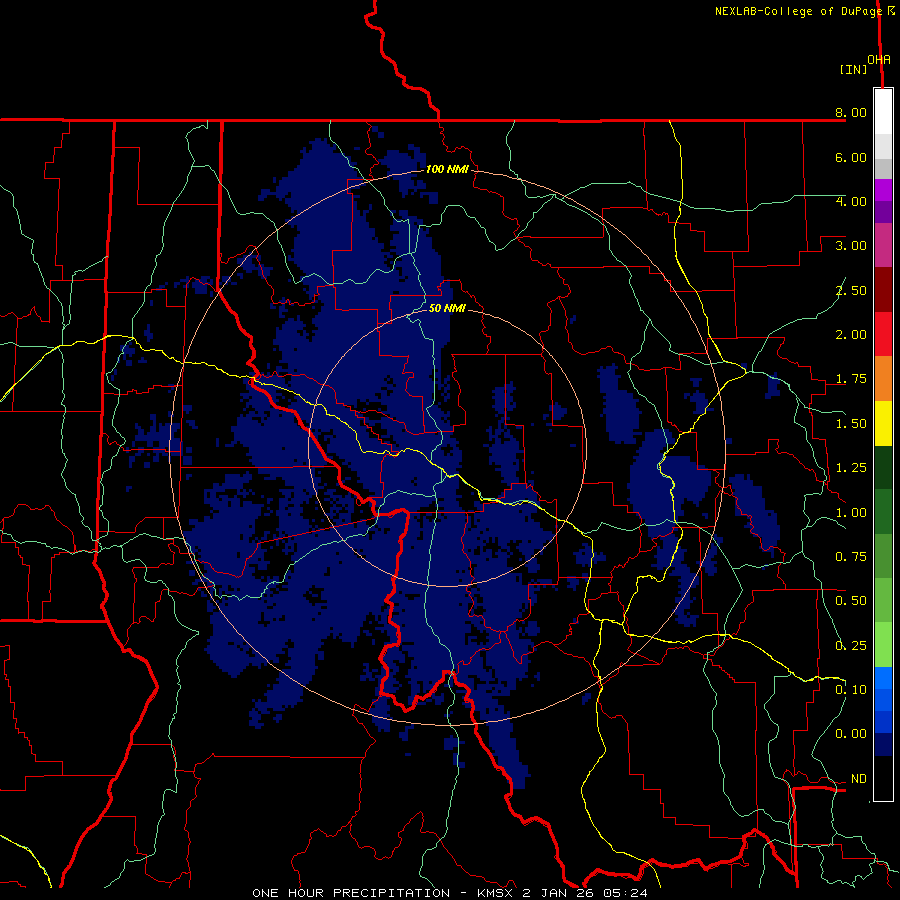Click the 2.50 scale value
Viewport: 900px width, 900px height.
pos(851,290)
